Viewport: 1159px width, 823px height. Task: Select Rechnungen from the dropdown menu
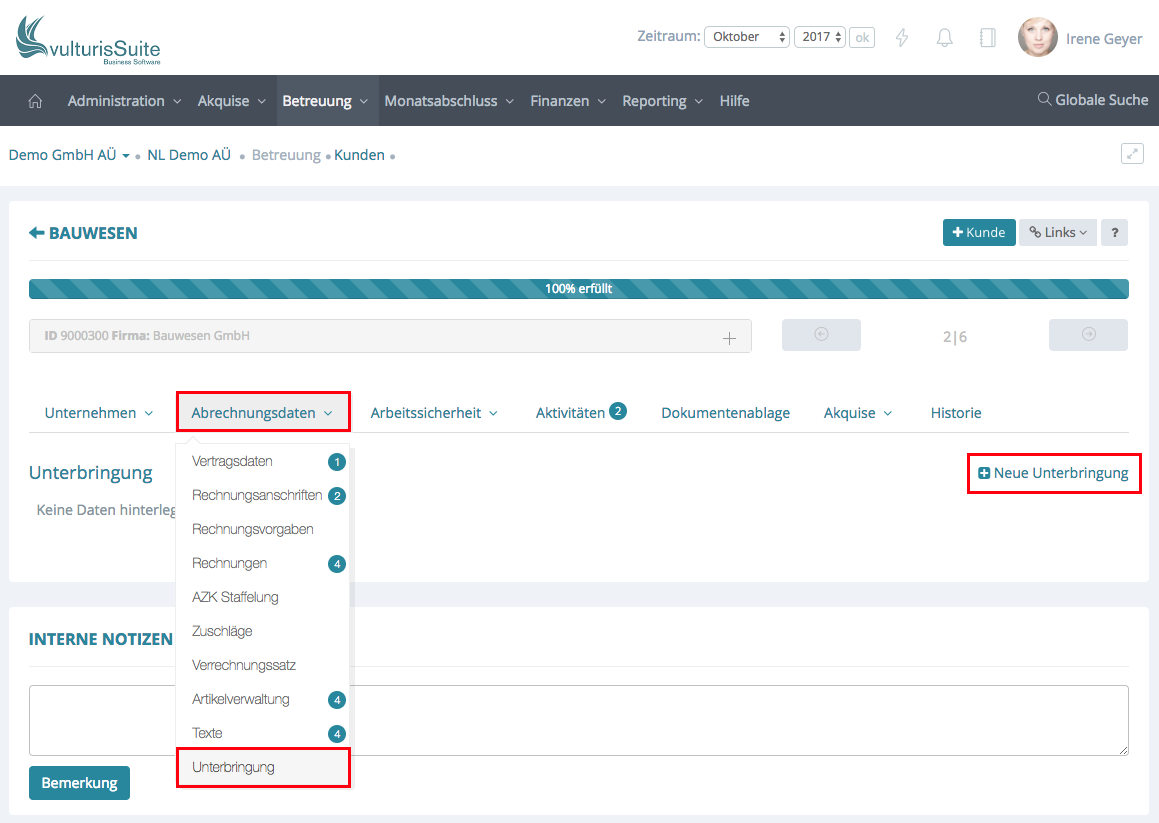tap(229, 563)
